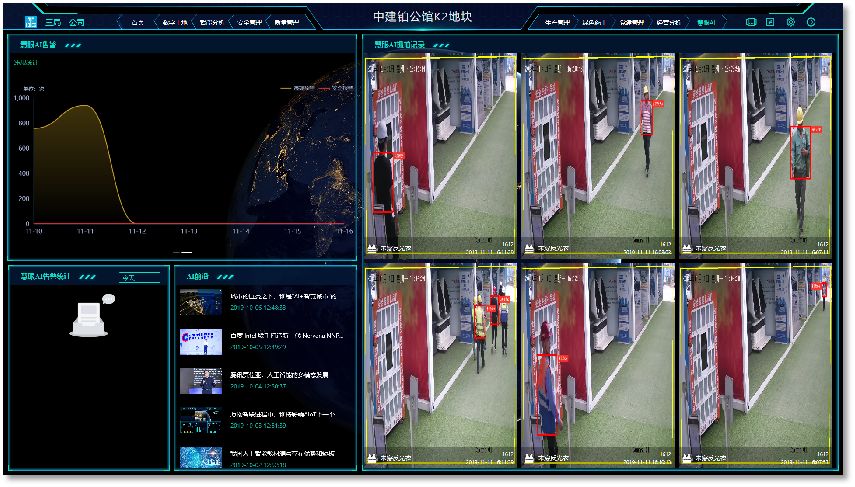This screenshot has width=855, height=487.
Task: Open the topmost headline in the AI news list
Action: 285,297
